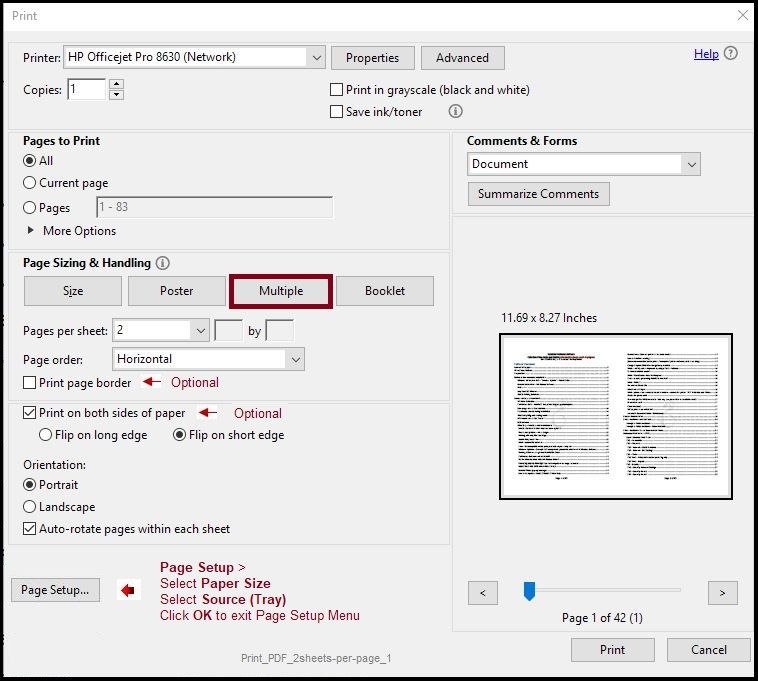Choose Flip on short edge

(x=179, y=435)
